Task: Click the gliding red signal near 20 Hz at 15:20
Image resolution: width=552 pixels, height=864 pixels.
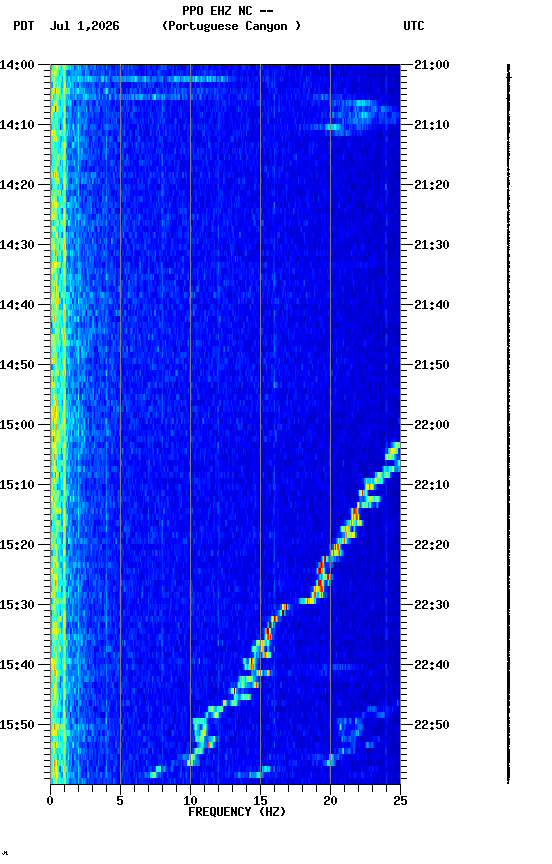Action: coord(335,549)
